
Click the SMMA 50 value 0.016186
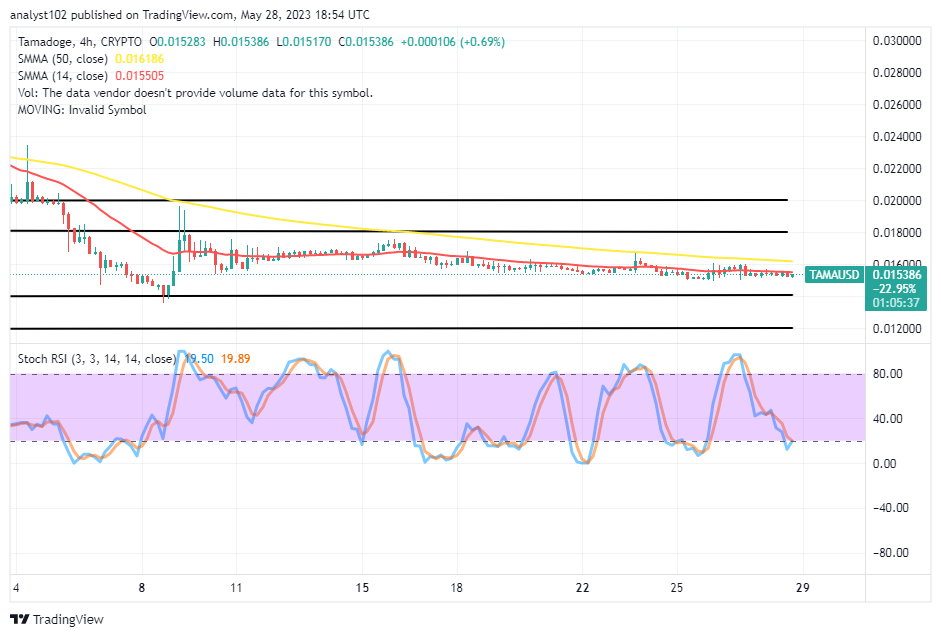(x=139, y=59)
